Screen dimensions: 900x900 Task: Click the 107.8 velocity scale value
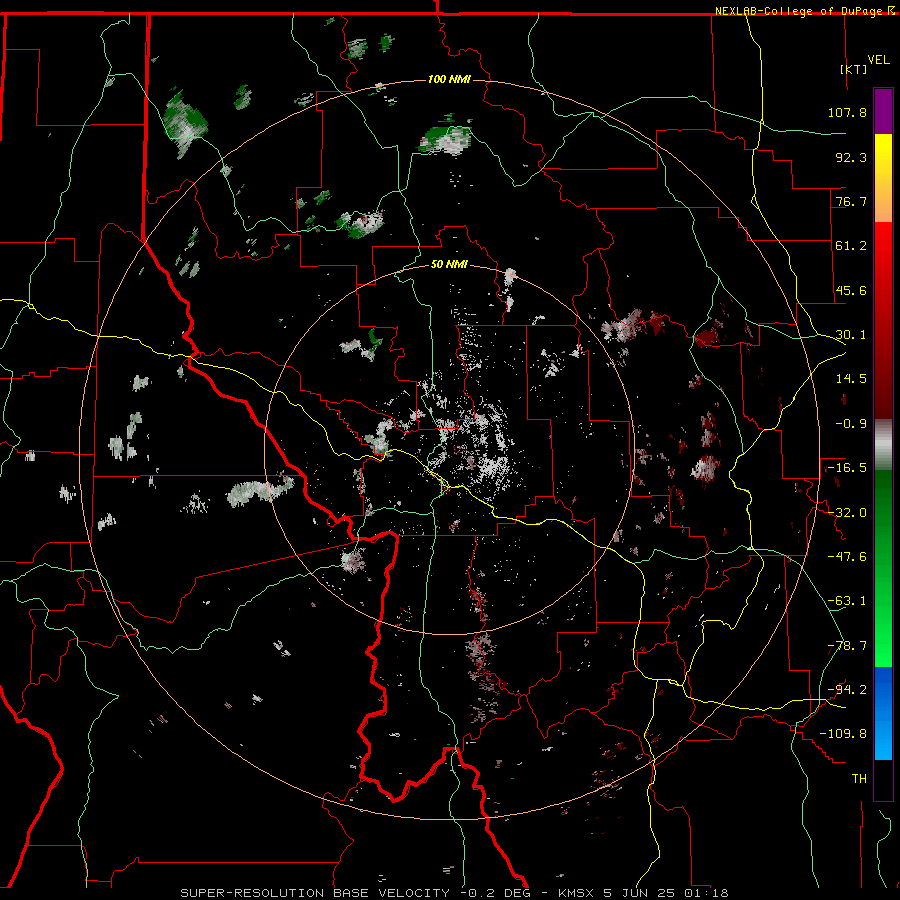(847, 112)
